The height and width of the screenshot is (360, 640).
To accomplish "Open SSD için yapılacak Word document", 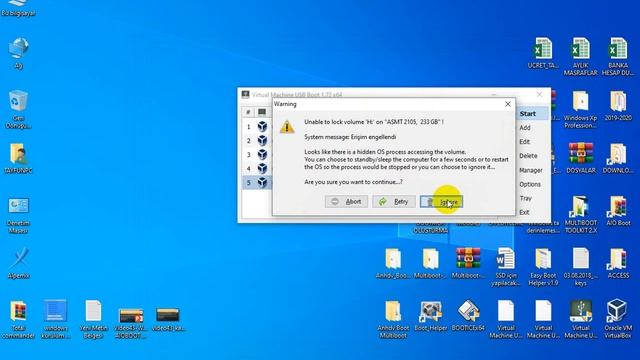I will coord(505,267).
